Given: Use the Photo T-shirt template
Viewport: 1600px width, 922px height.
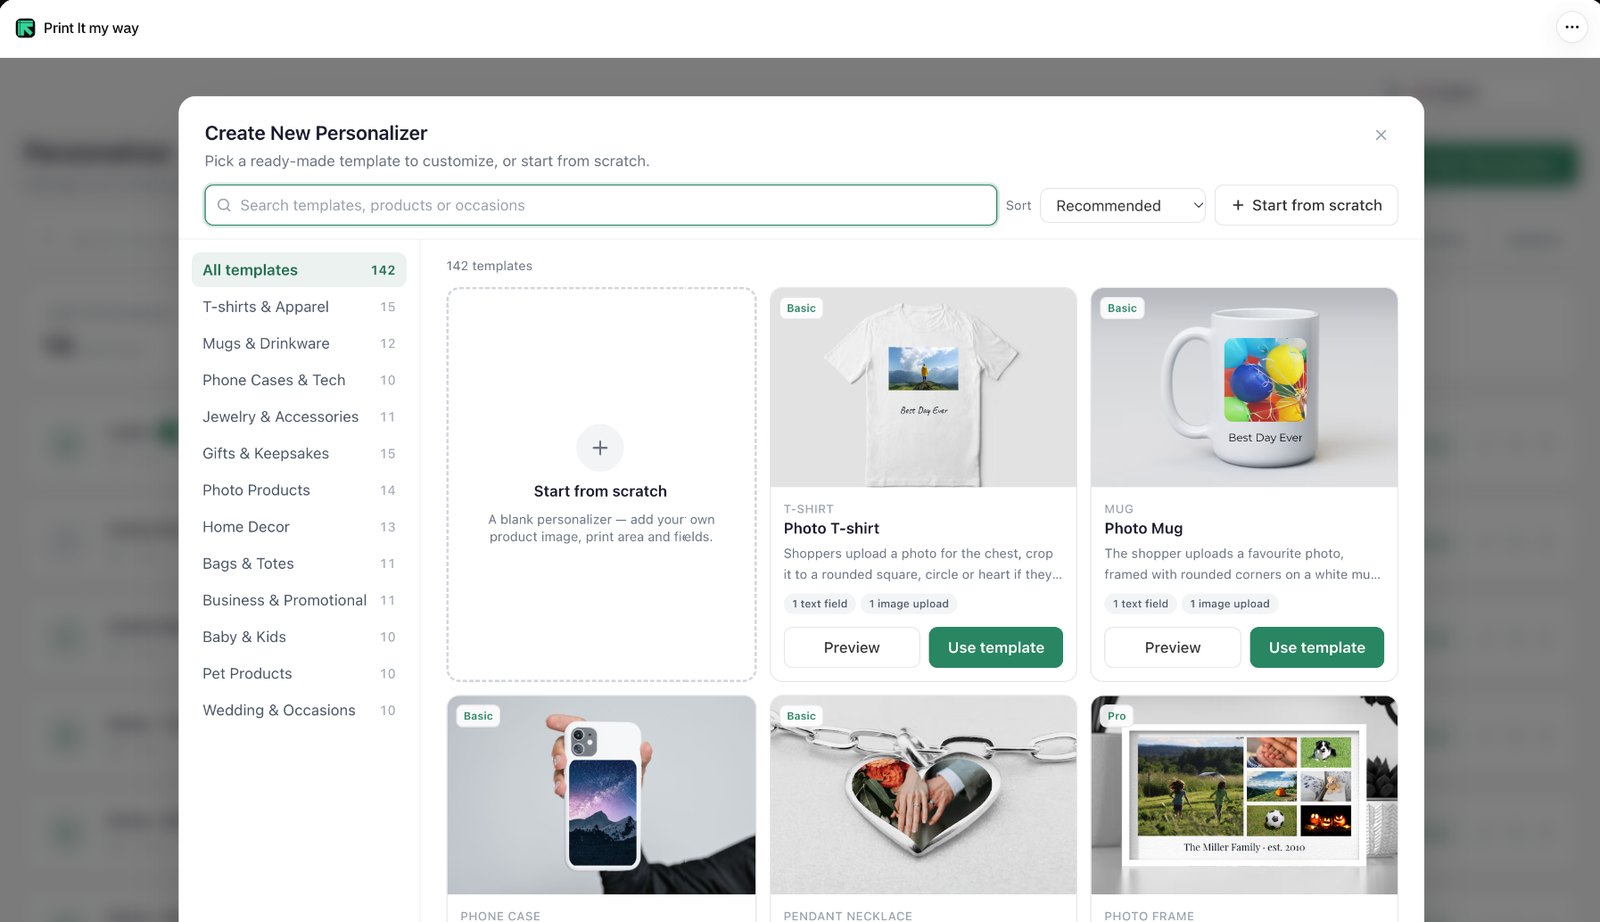Looking at the screenshot, I should tap(996, 647).
